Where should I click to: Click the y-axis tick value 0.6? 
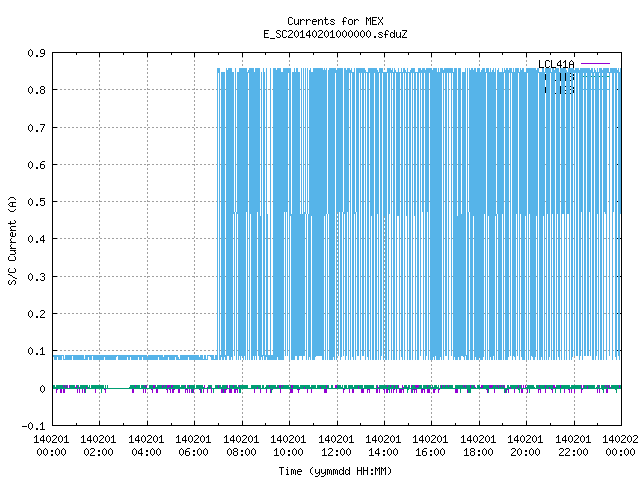coord(37,165)
